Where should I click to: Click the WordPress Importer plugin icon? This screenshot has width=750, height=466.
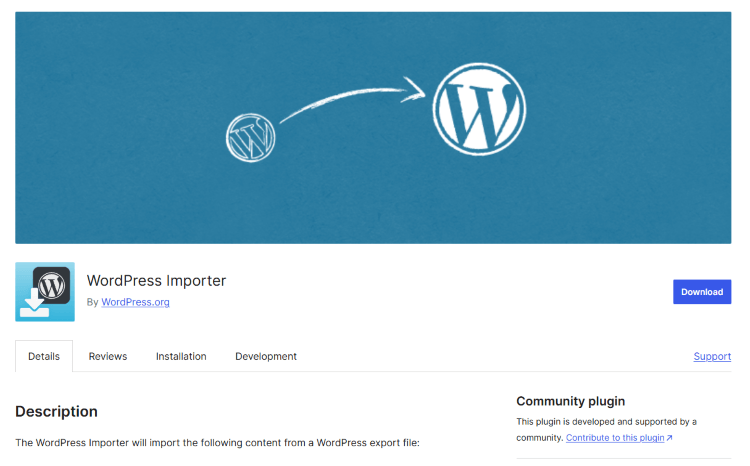[x=45, y=292]
